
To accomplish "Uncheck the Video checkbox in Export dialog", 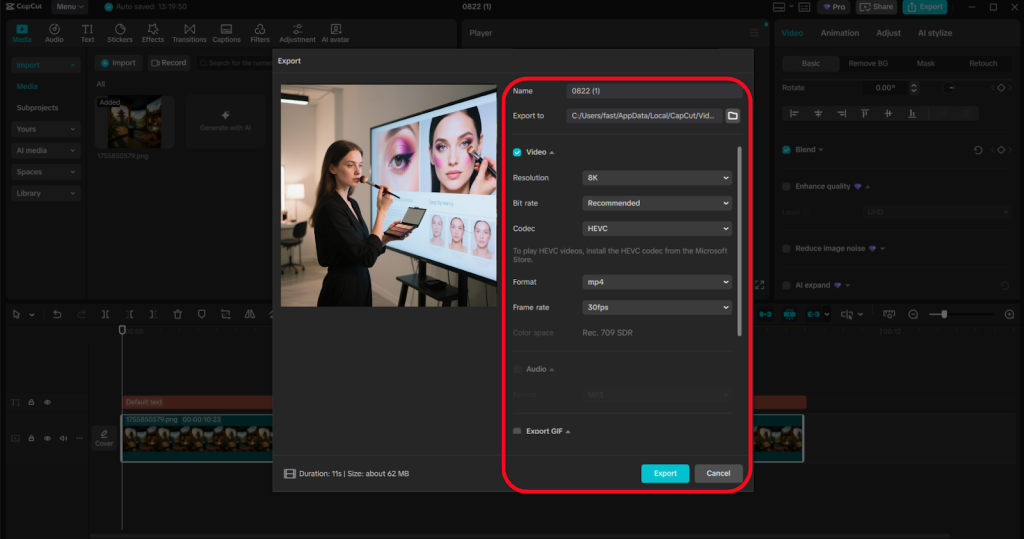I will pyautogui.click(x=517, y=152).
